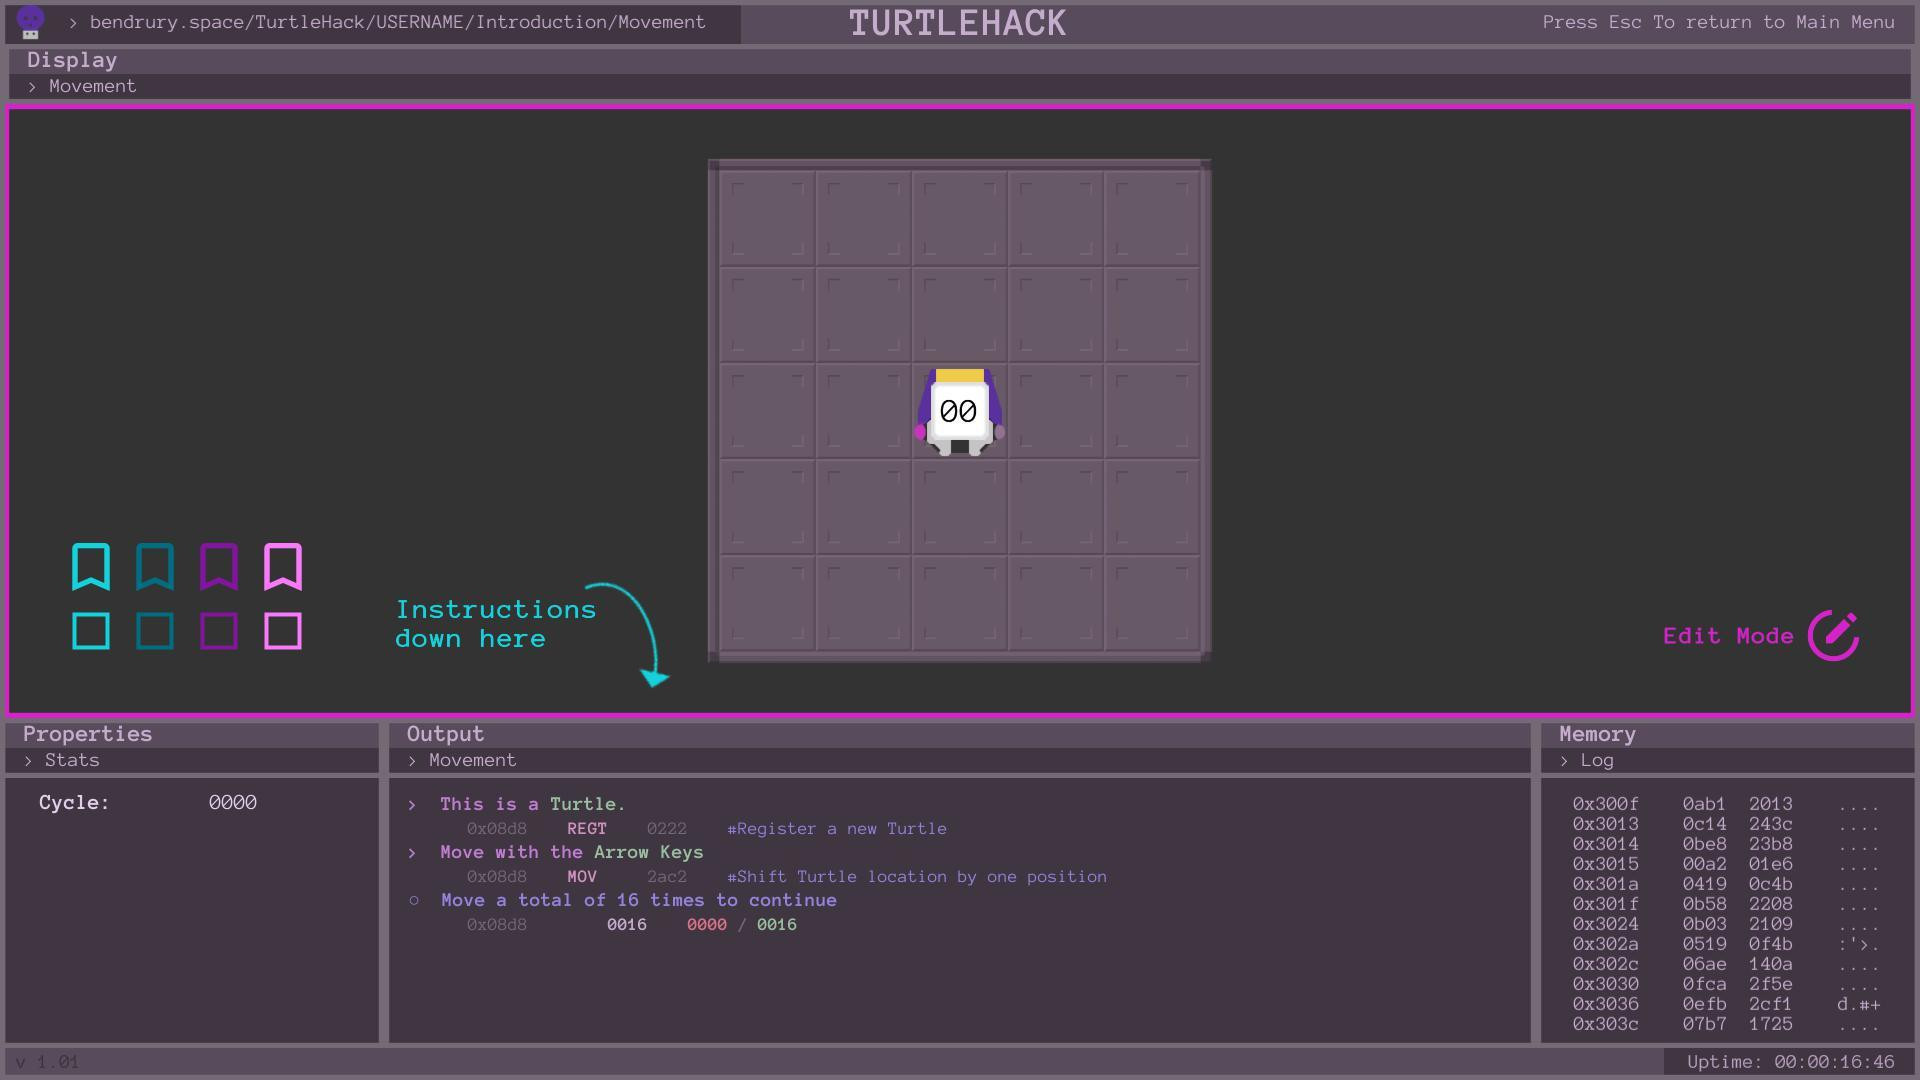Expand the Movement row under Display
1920x1080 pixels.
point(960,86)
